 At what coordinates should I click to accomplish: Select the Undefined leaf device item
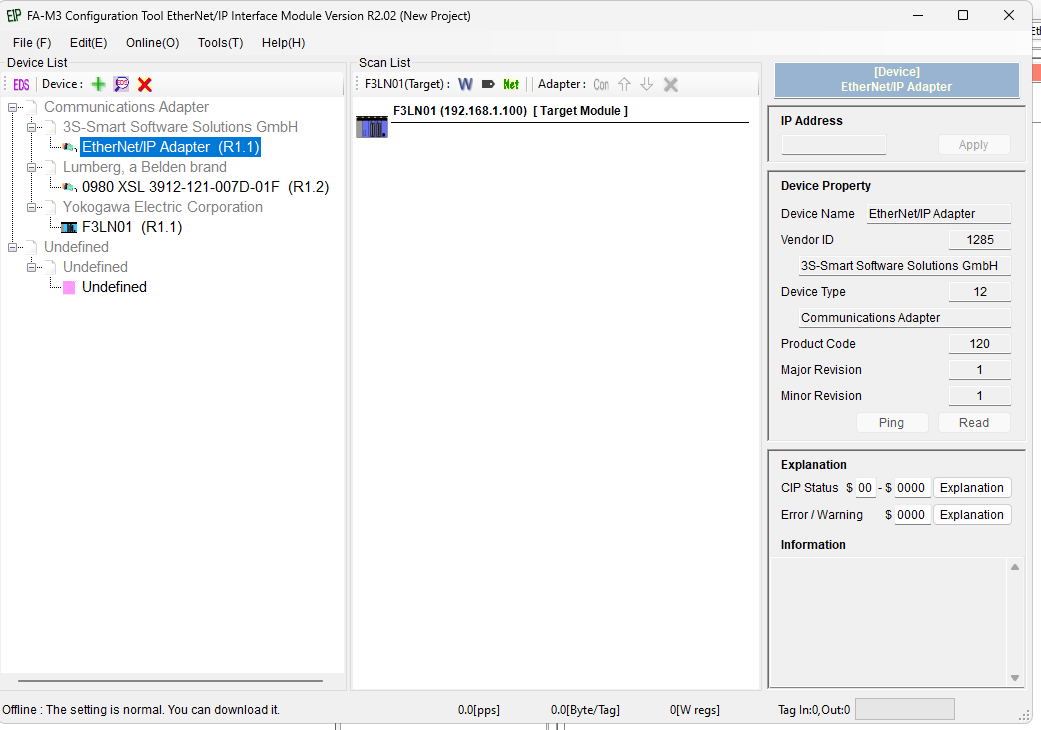tap(114, 287)
